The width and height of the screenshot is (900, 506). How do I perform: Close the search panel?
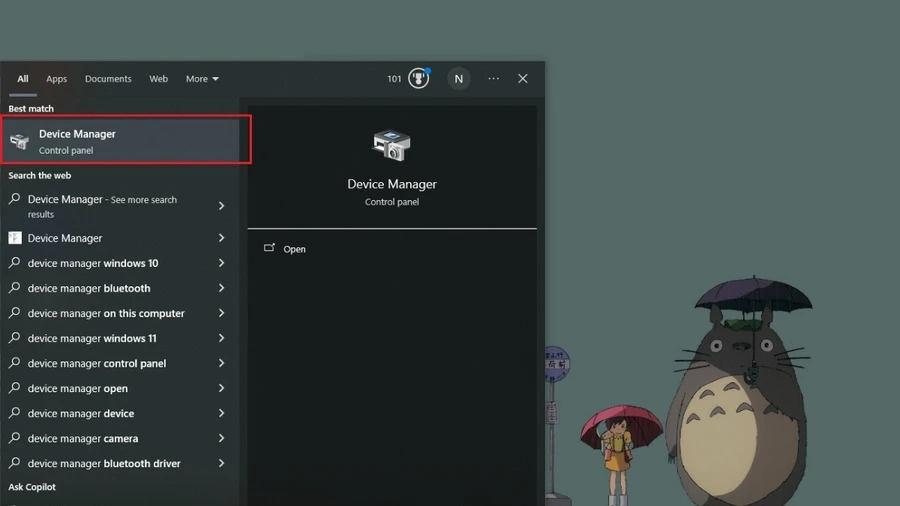[x=522, y=79]
